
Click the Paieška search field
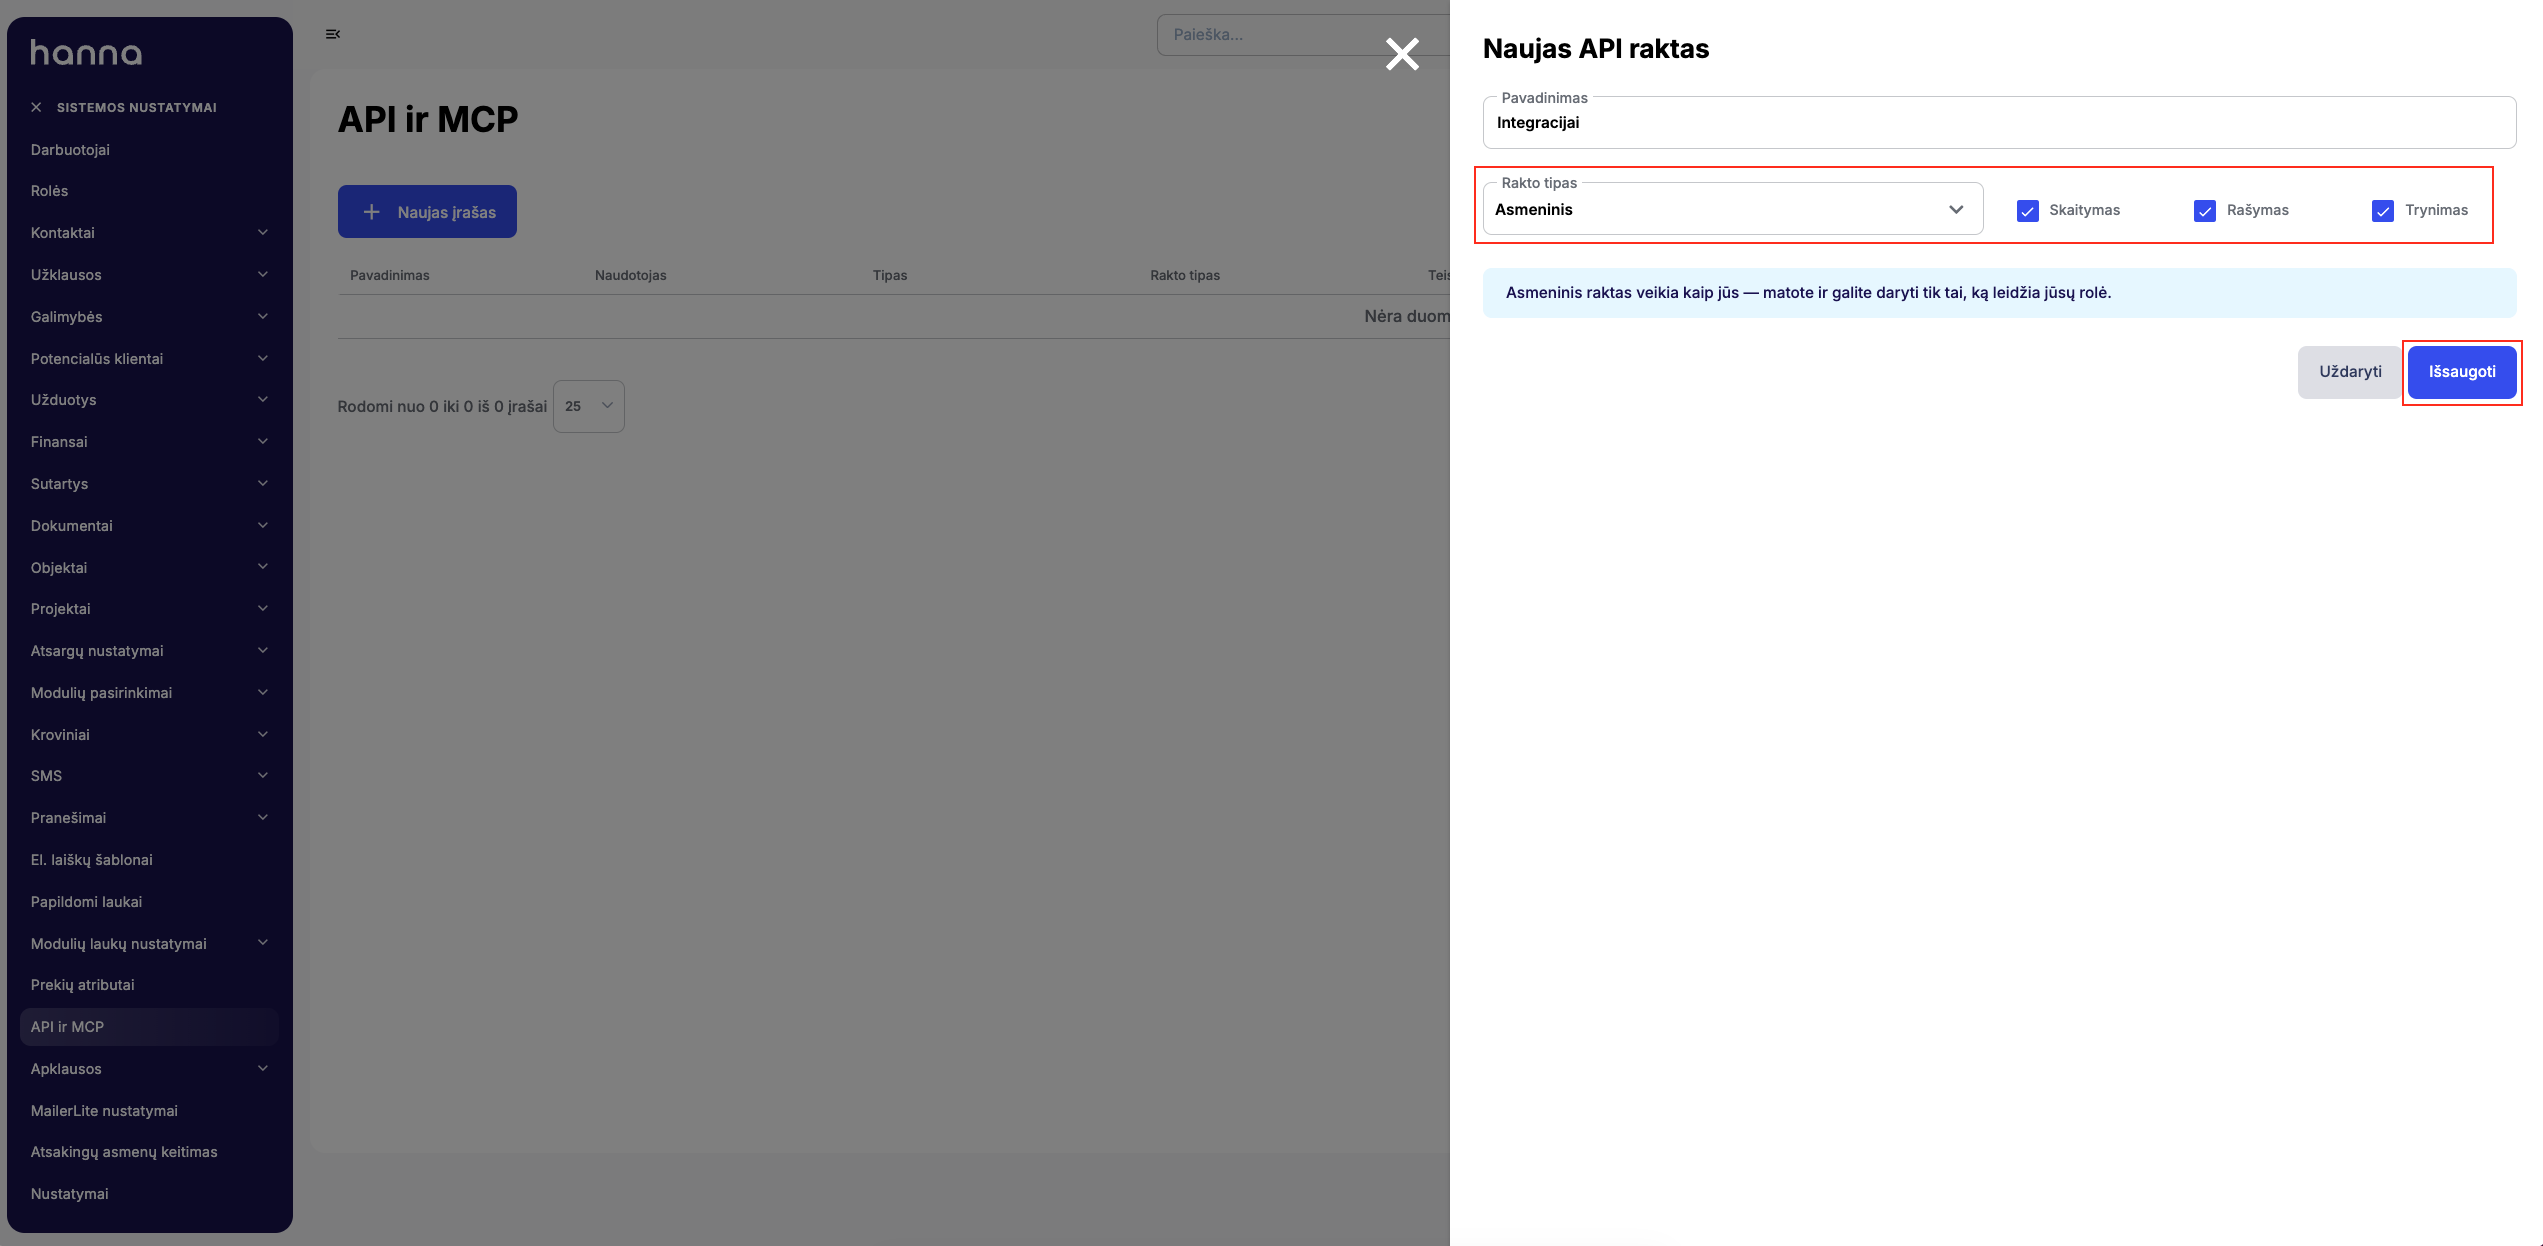(x=1303, y=34)
